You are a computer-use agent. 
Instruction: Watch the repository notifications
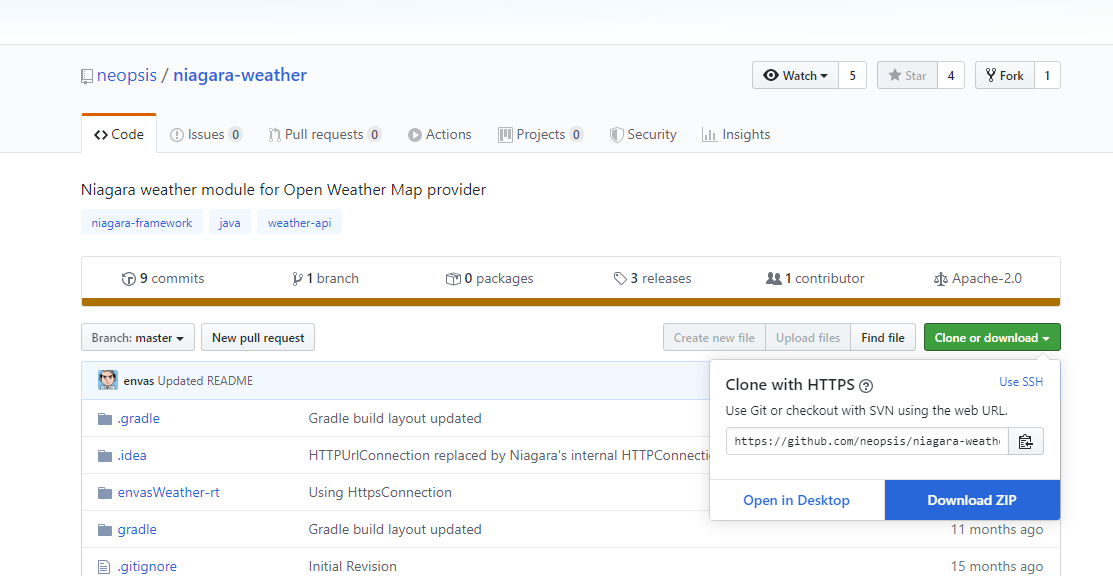click(794, 74)
